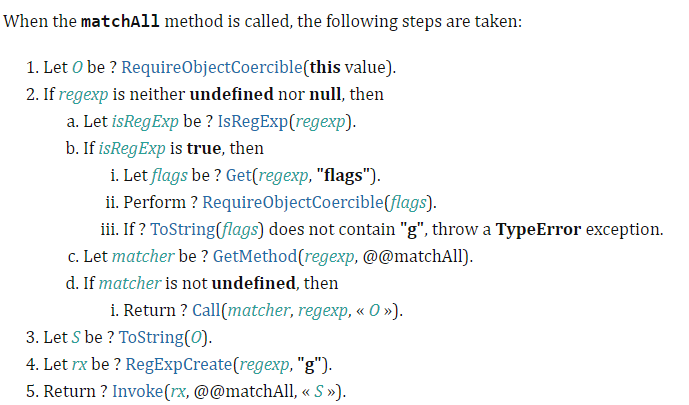Open the Call operation link

206,310
